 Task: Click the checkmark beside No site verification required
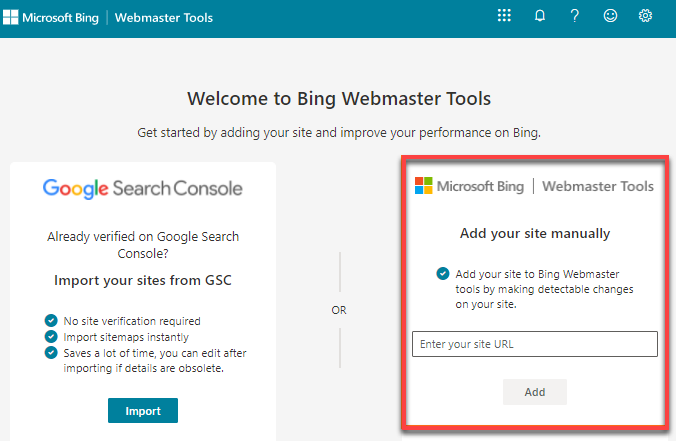coord(51,321)
